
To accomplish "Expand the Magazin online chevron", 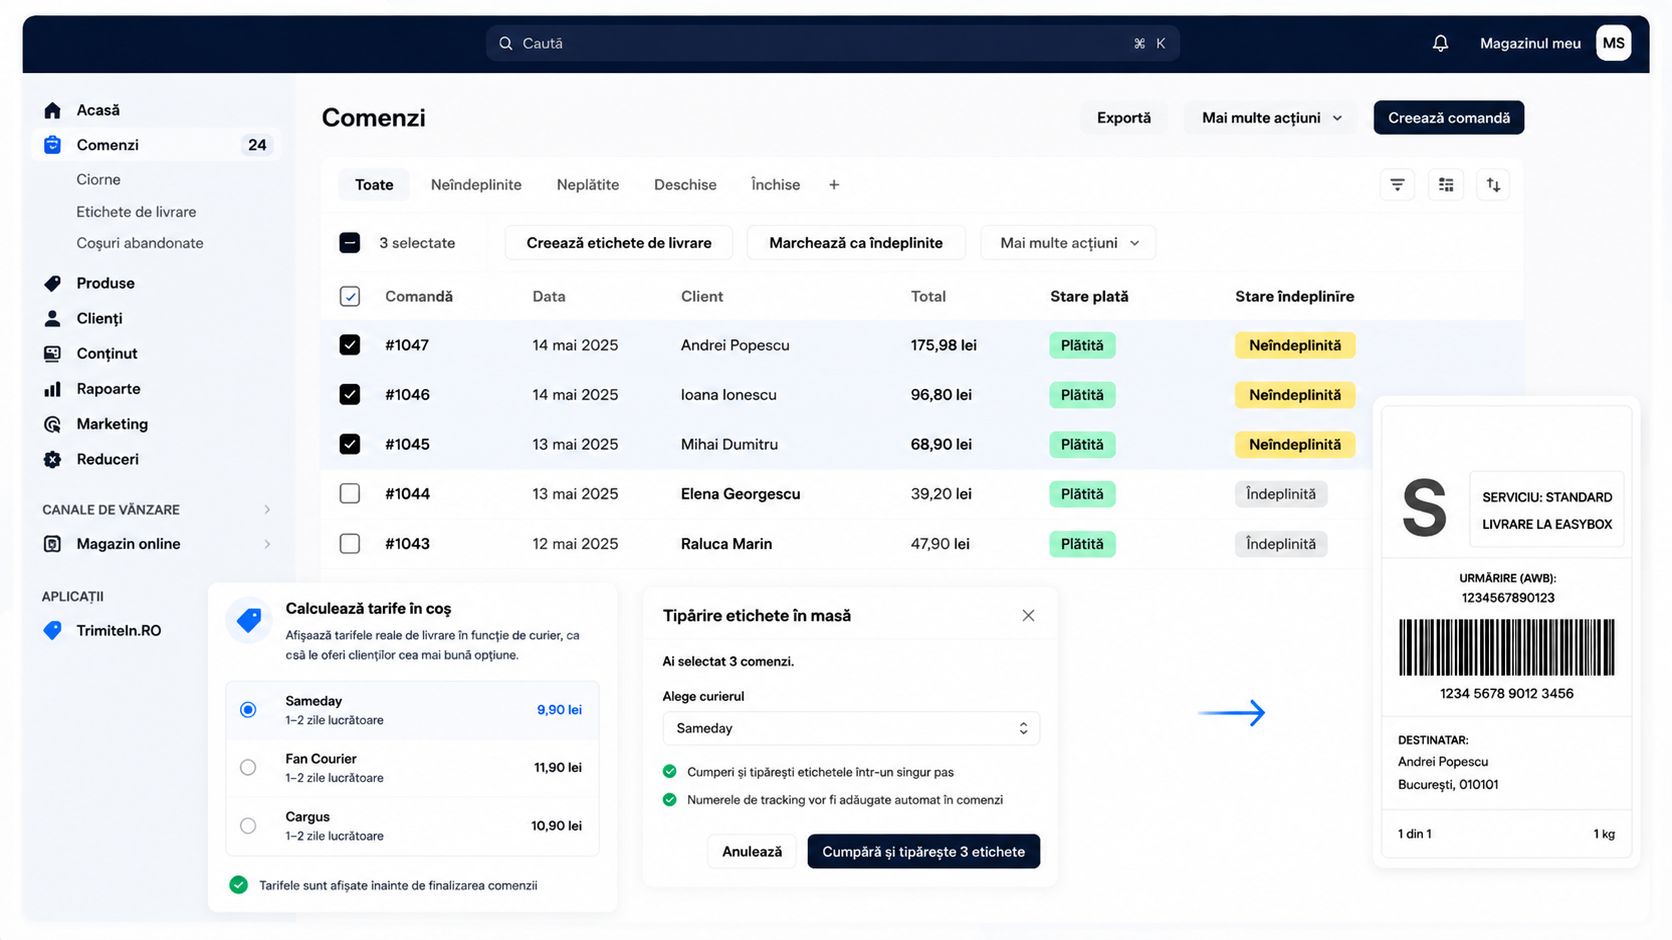I will point(267,544).
